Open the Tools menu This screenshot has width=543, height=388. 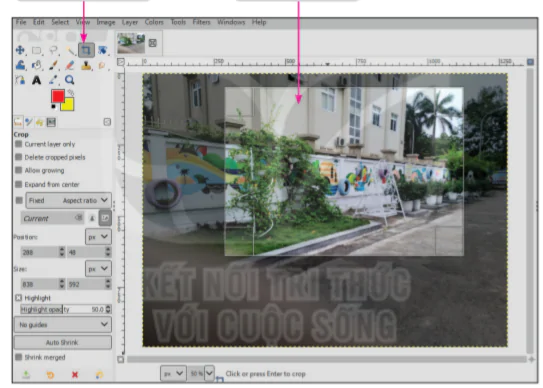pos(178,22)
